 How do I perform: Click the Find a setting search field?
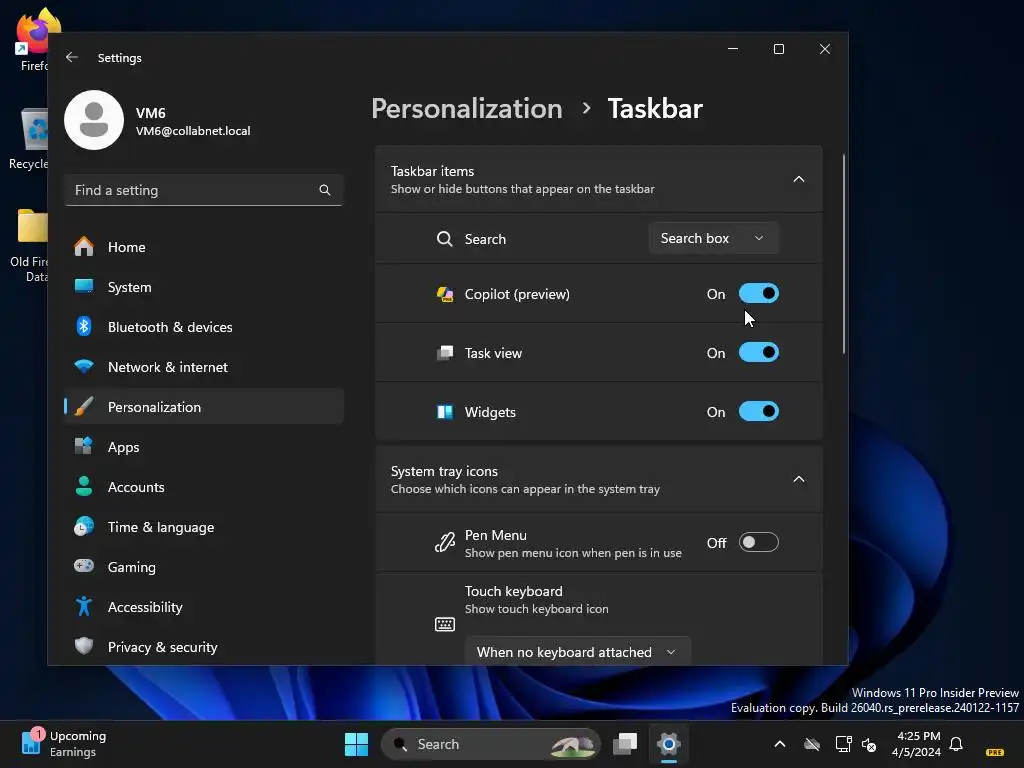tap(204, 190)
